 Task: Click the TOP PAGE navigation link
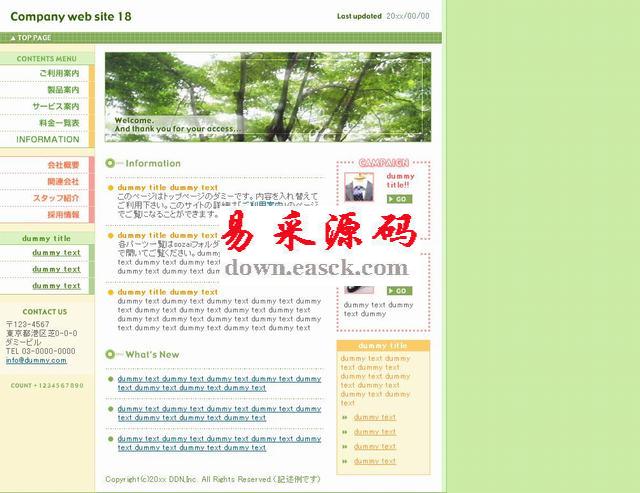[x=31, y=38]
